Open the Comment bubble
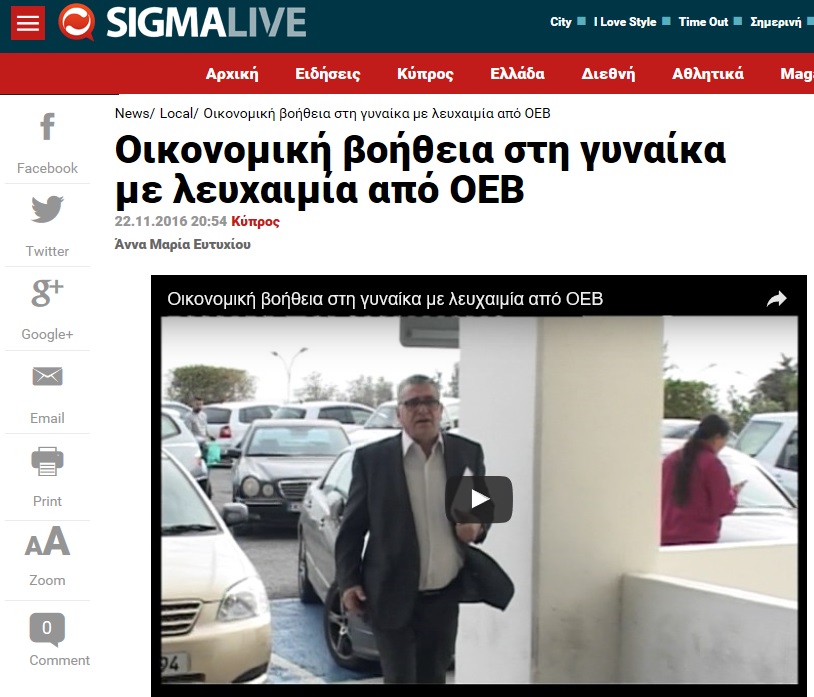 [47, 629]
